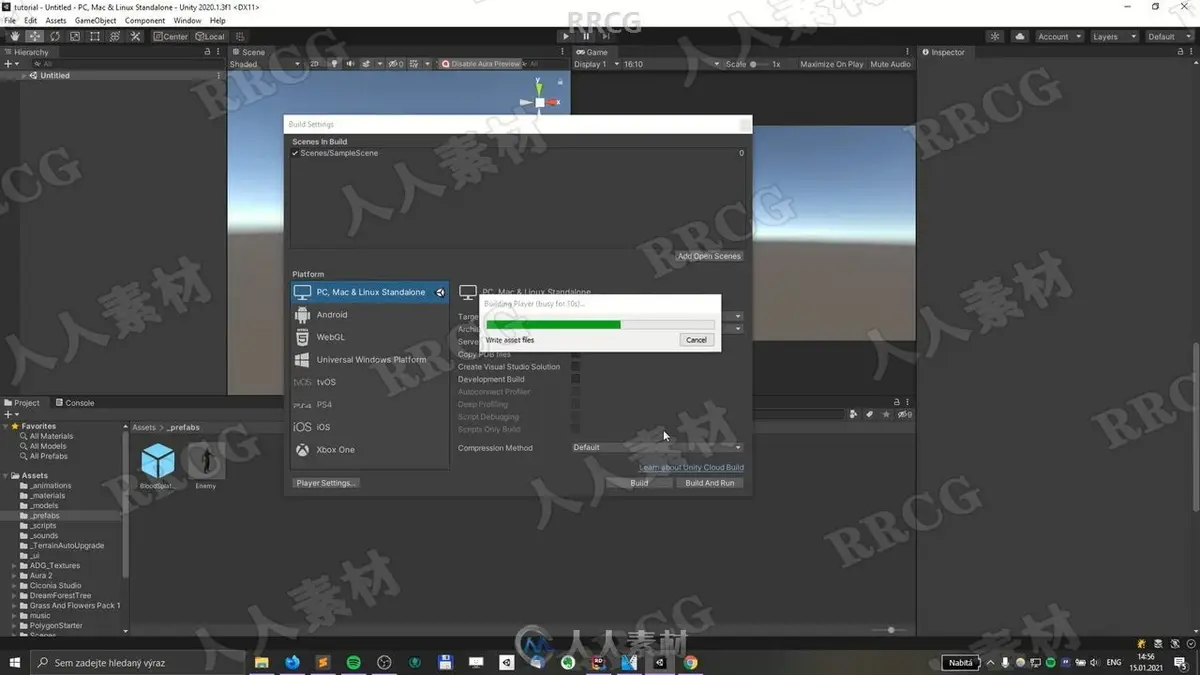Select PS4 platform in list
Image resolution: width=1200 pixels, height=675 pixels.
(370, 405)
